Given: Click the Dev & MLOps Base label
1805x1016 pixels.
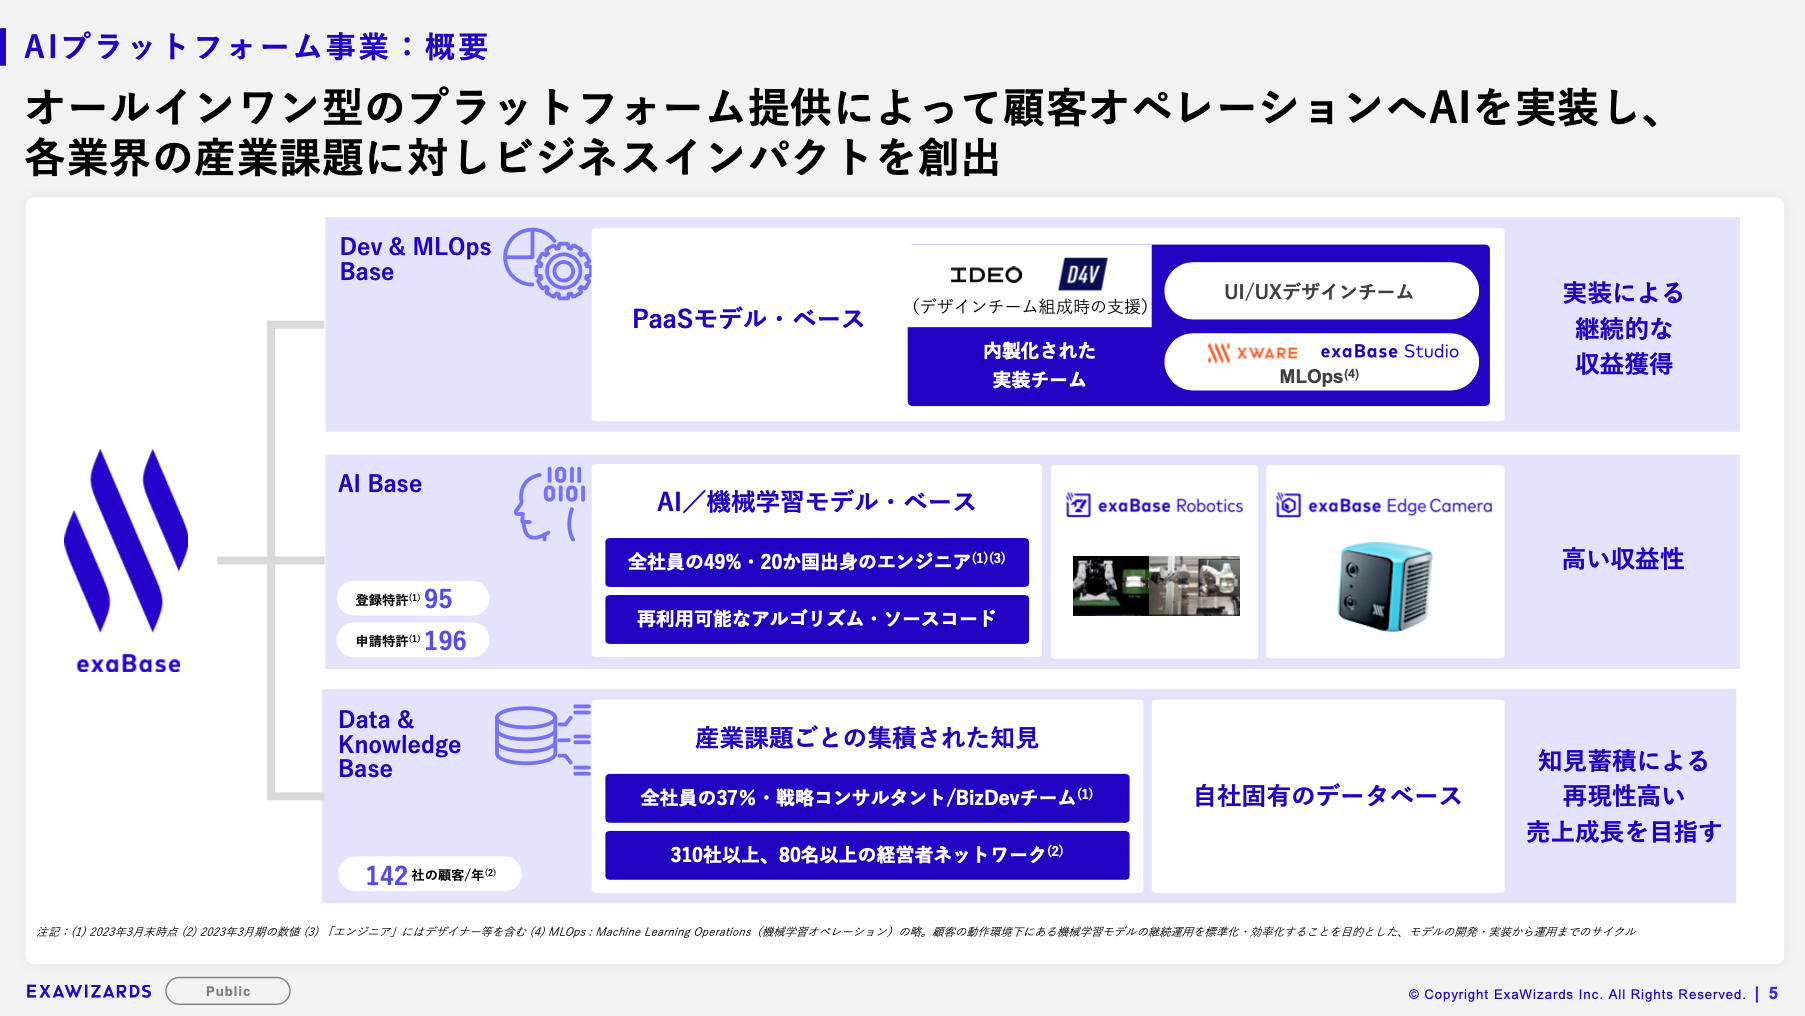Looking at the screenshot, I should click(414, 259).
